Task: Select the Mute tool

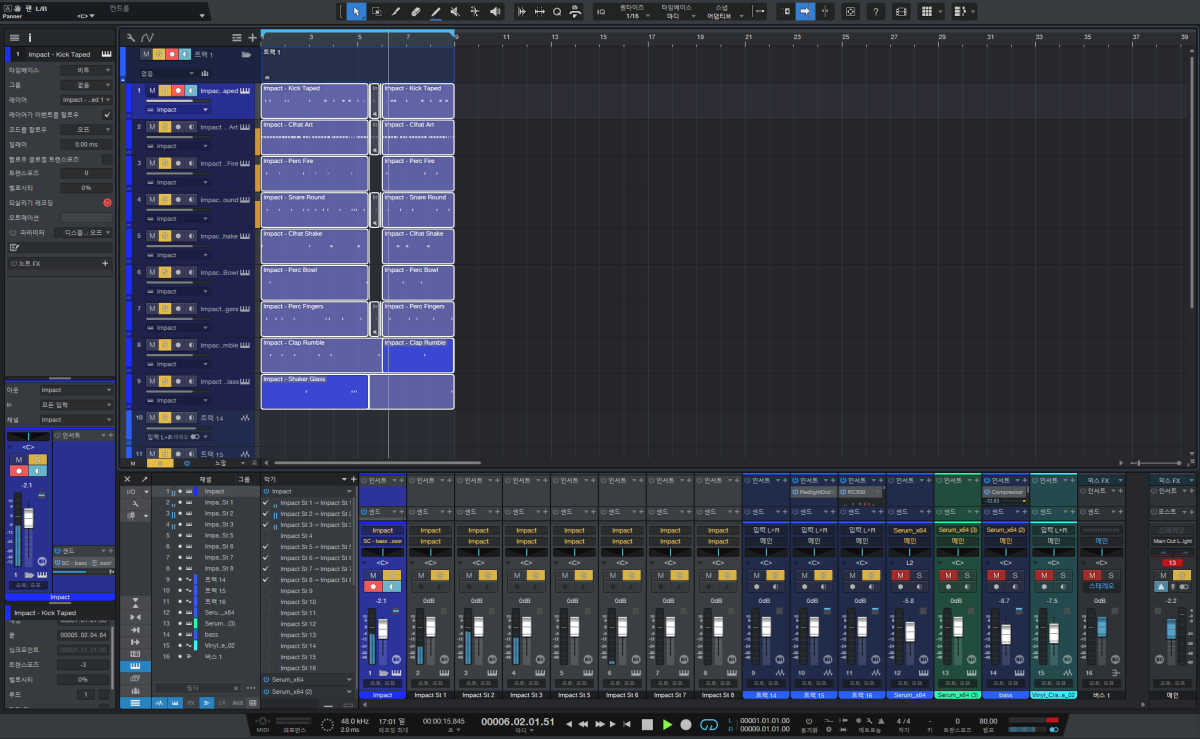Action: coord(455,12)
